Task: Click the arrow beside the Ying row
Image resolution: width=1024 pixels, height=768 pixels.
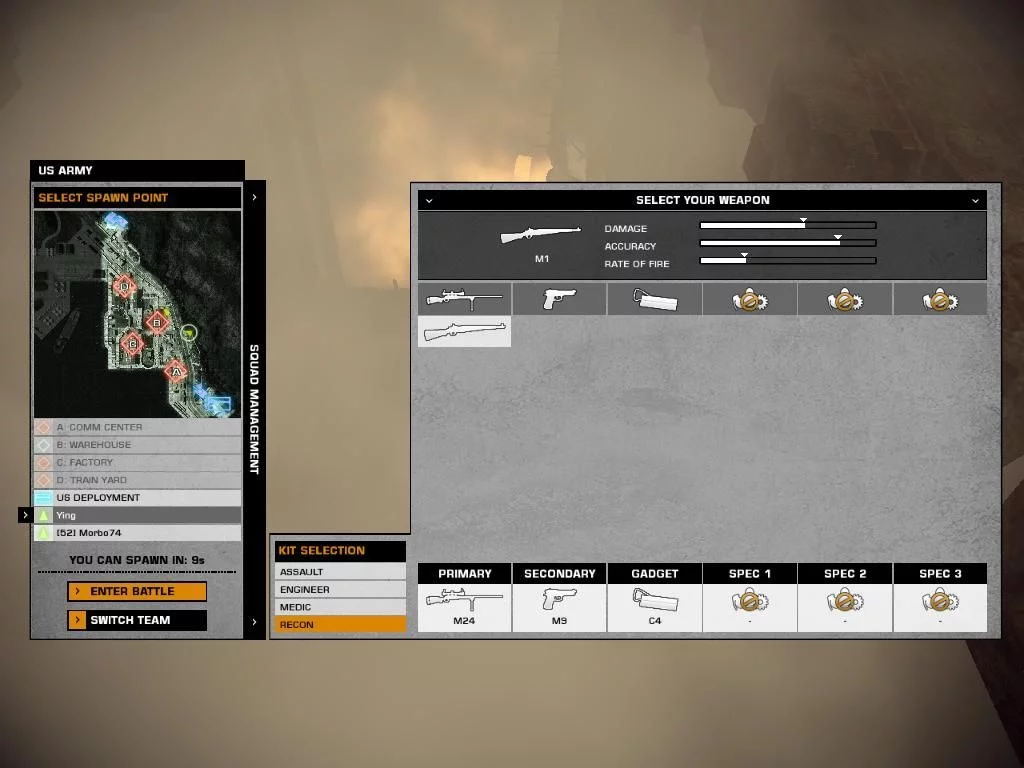Action: tap(25, 515)
